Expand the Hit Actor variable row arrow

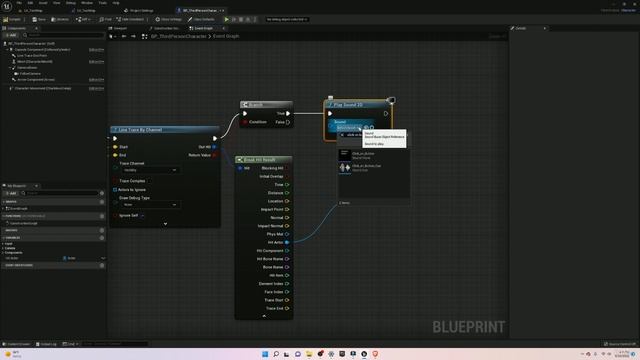(103, 258)
